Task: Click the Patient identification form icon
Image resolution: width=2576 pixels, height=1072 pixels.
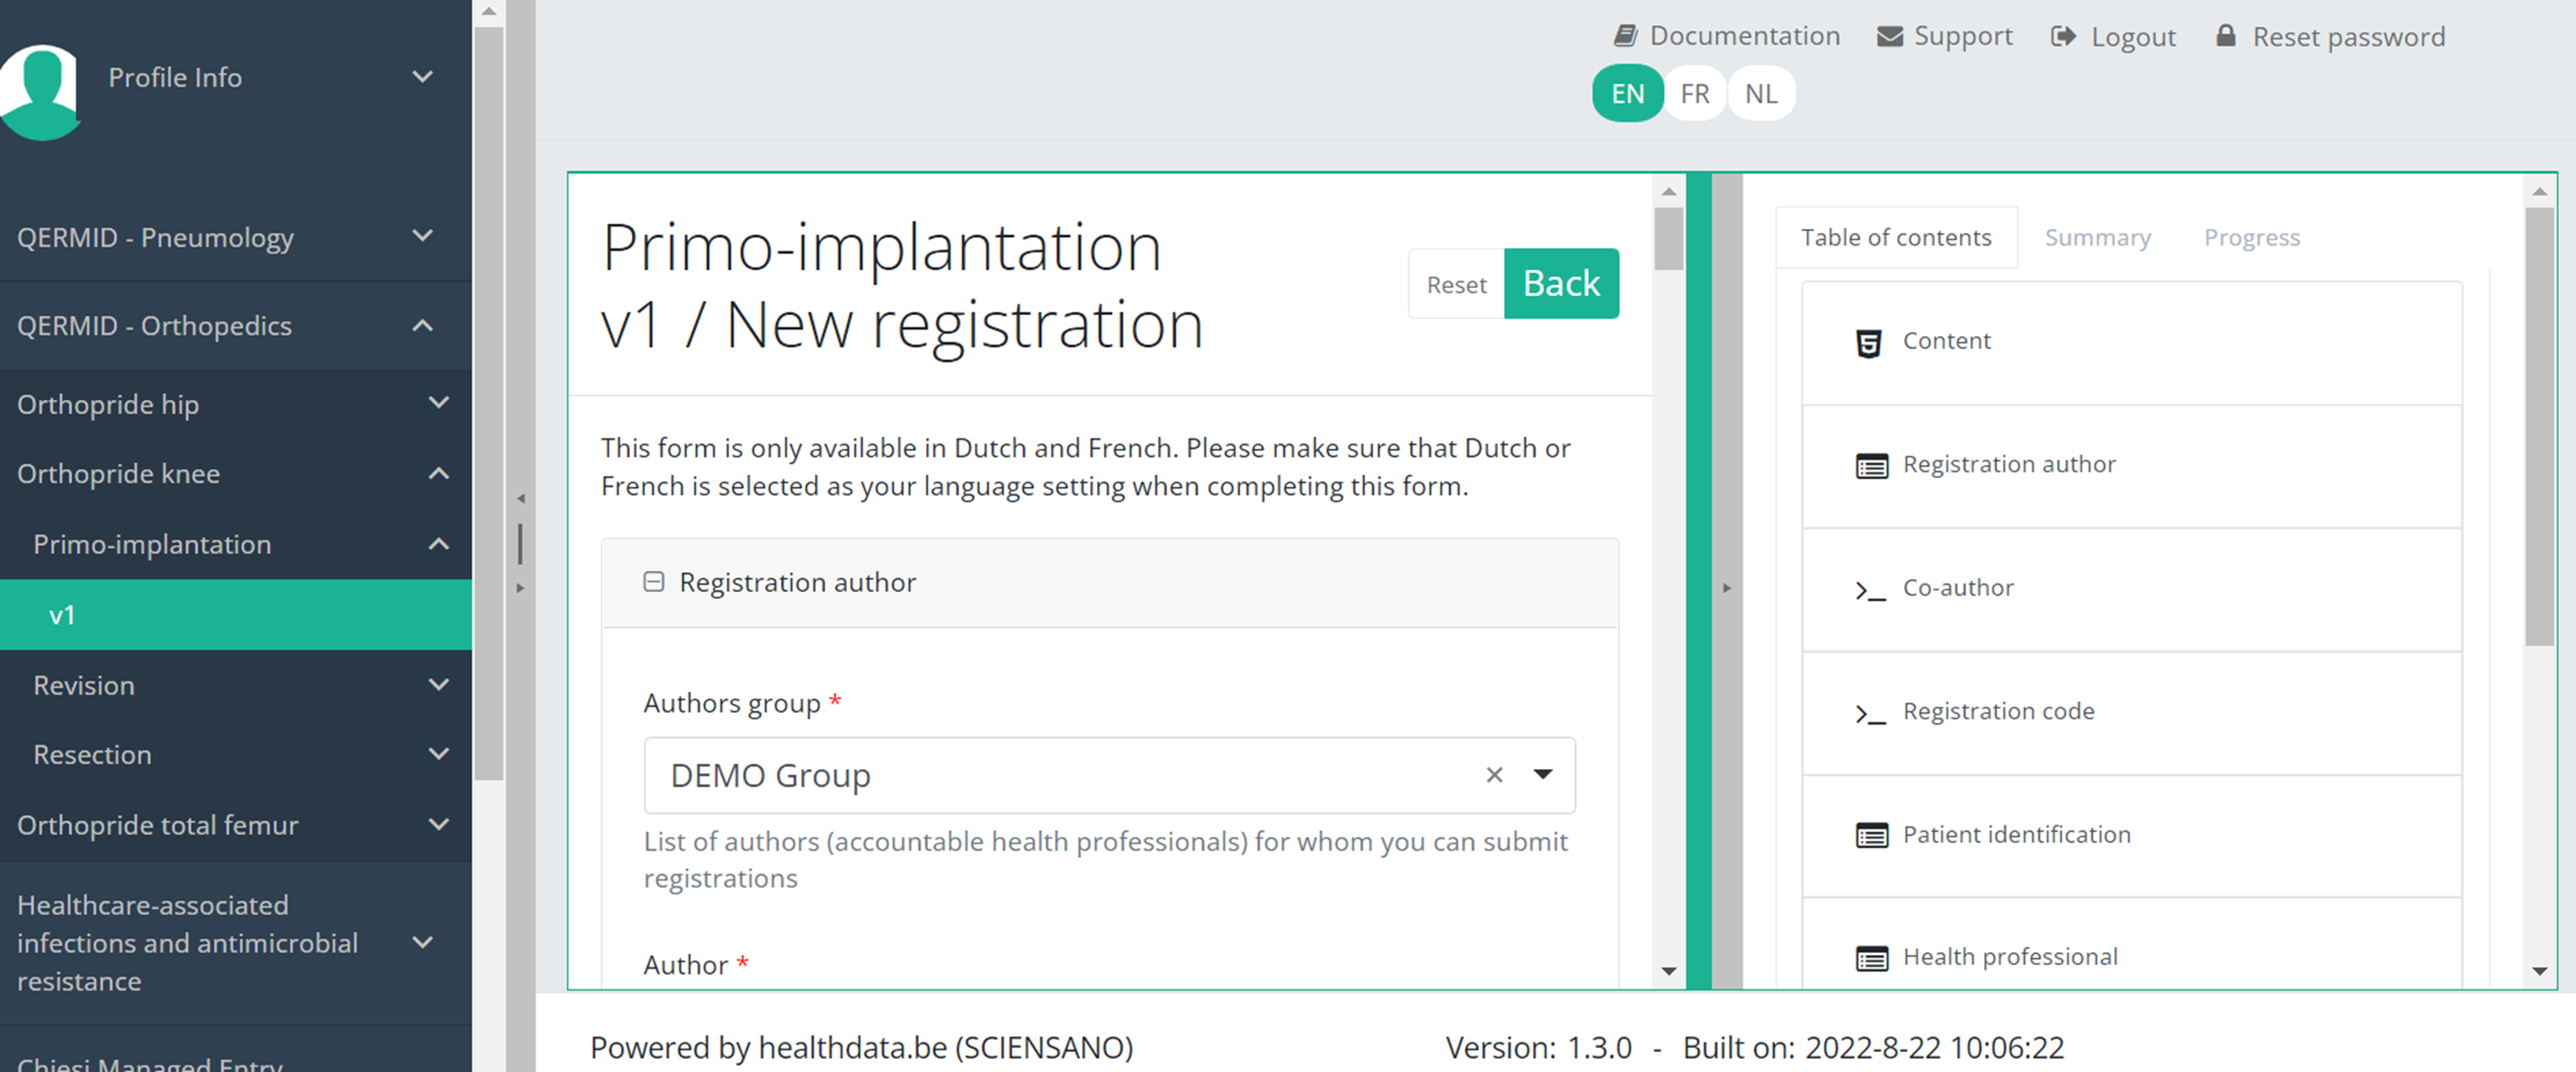Action: coord(1871,836)
